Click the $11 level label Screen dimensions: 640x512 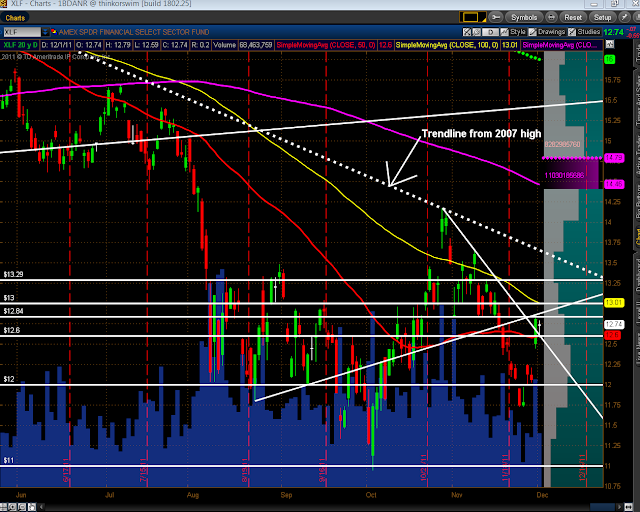coord(9,460)
